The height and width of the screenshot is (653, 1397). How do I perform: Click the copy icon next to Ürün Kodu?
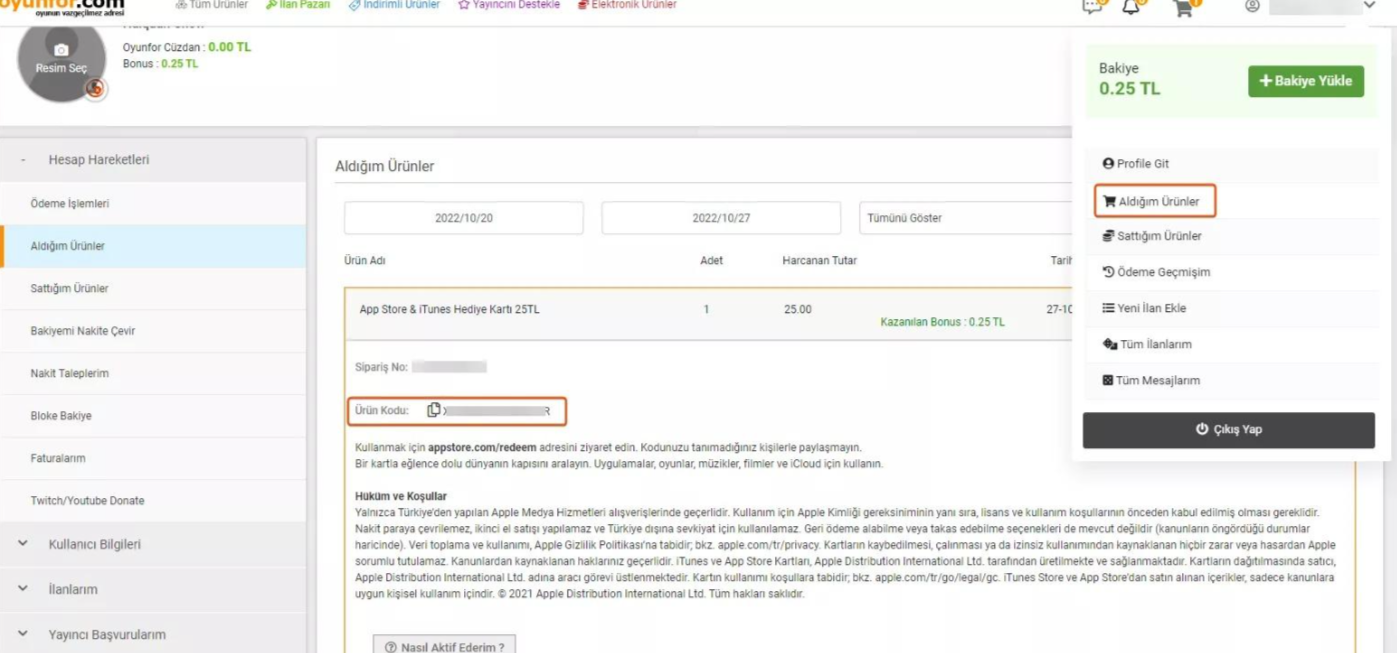point(434,410)
